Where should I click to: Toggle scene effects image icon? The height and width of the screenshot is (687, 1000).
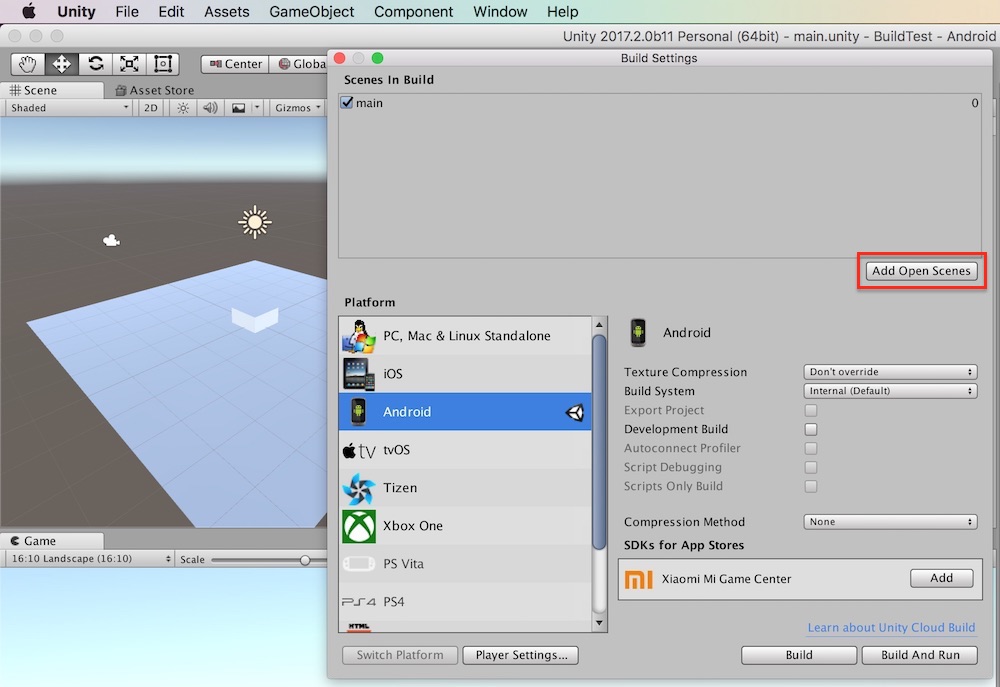click(239, 108)
